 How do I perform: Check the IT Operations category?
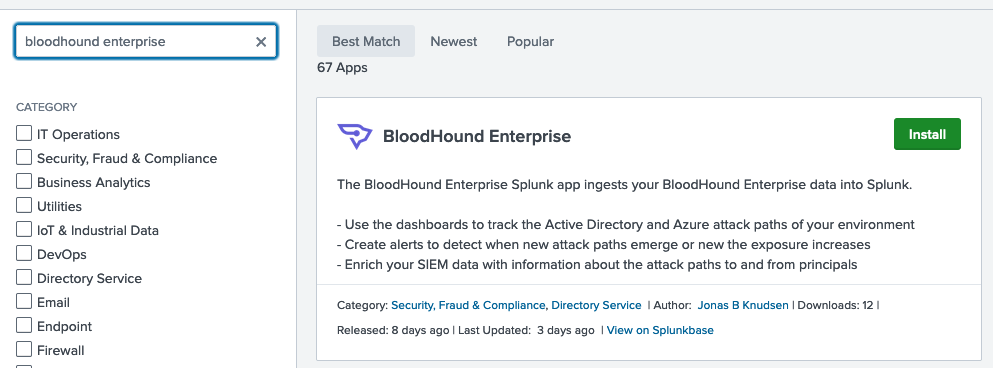click(23, 134)
